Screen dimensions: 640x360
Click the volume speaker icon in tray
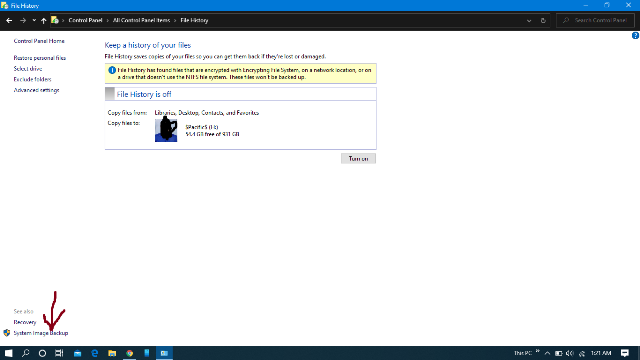(x=570, y=353)
